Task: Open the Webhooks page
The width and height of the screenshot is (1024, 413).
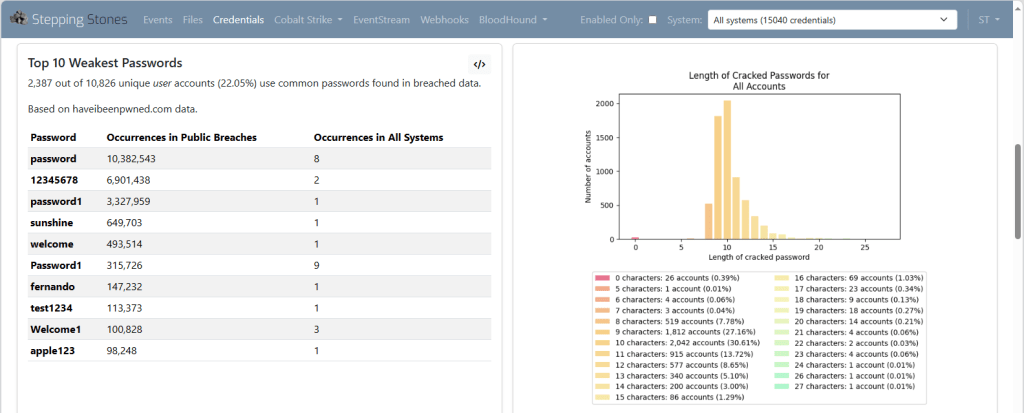Action: [444, 19]
